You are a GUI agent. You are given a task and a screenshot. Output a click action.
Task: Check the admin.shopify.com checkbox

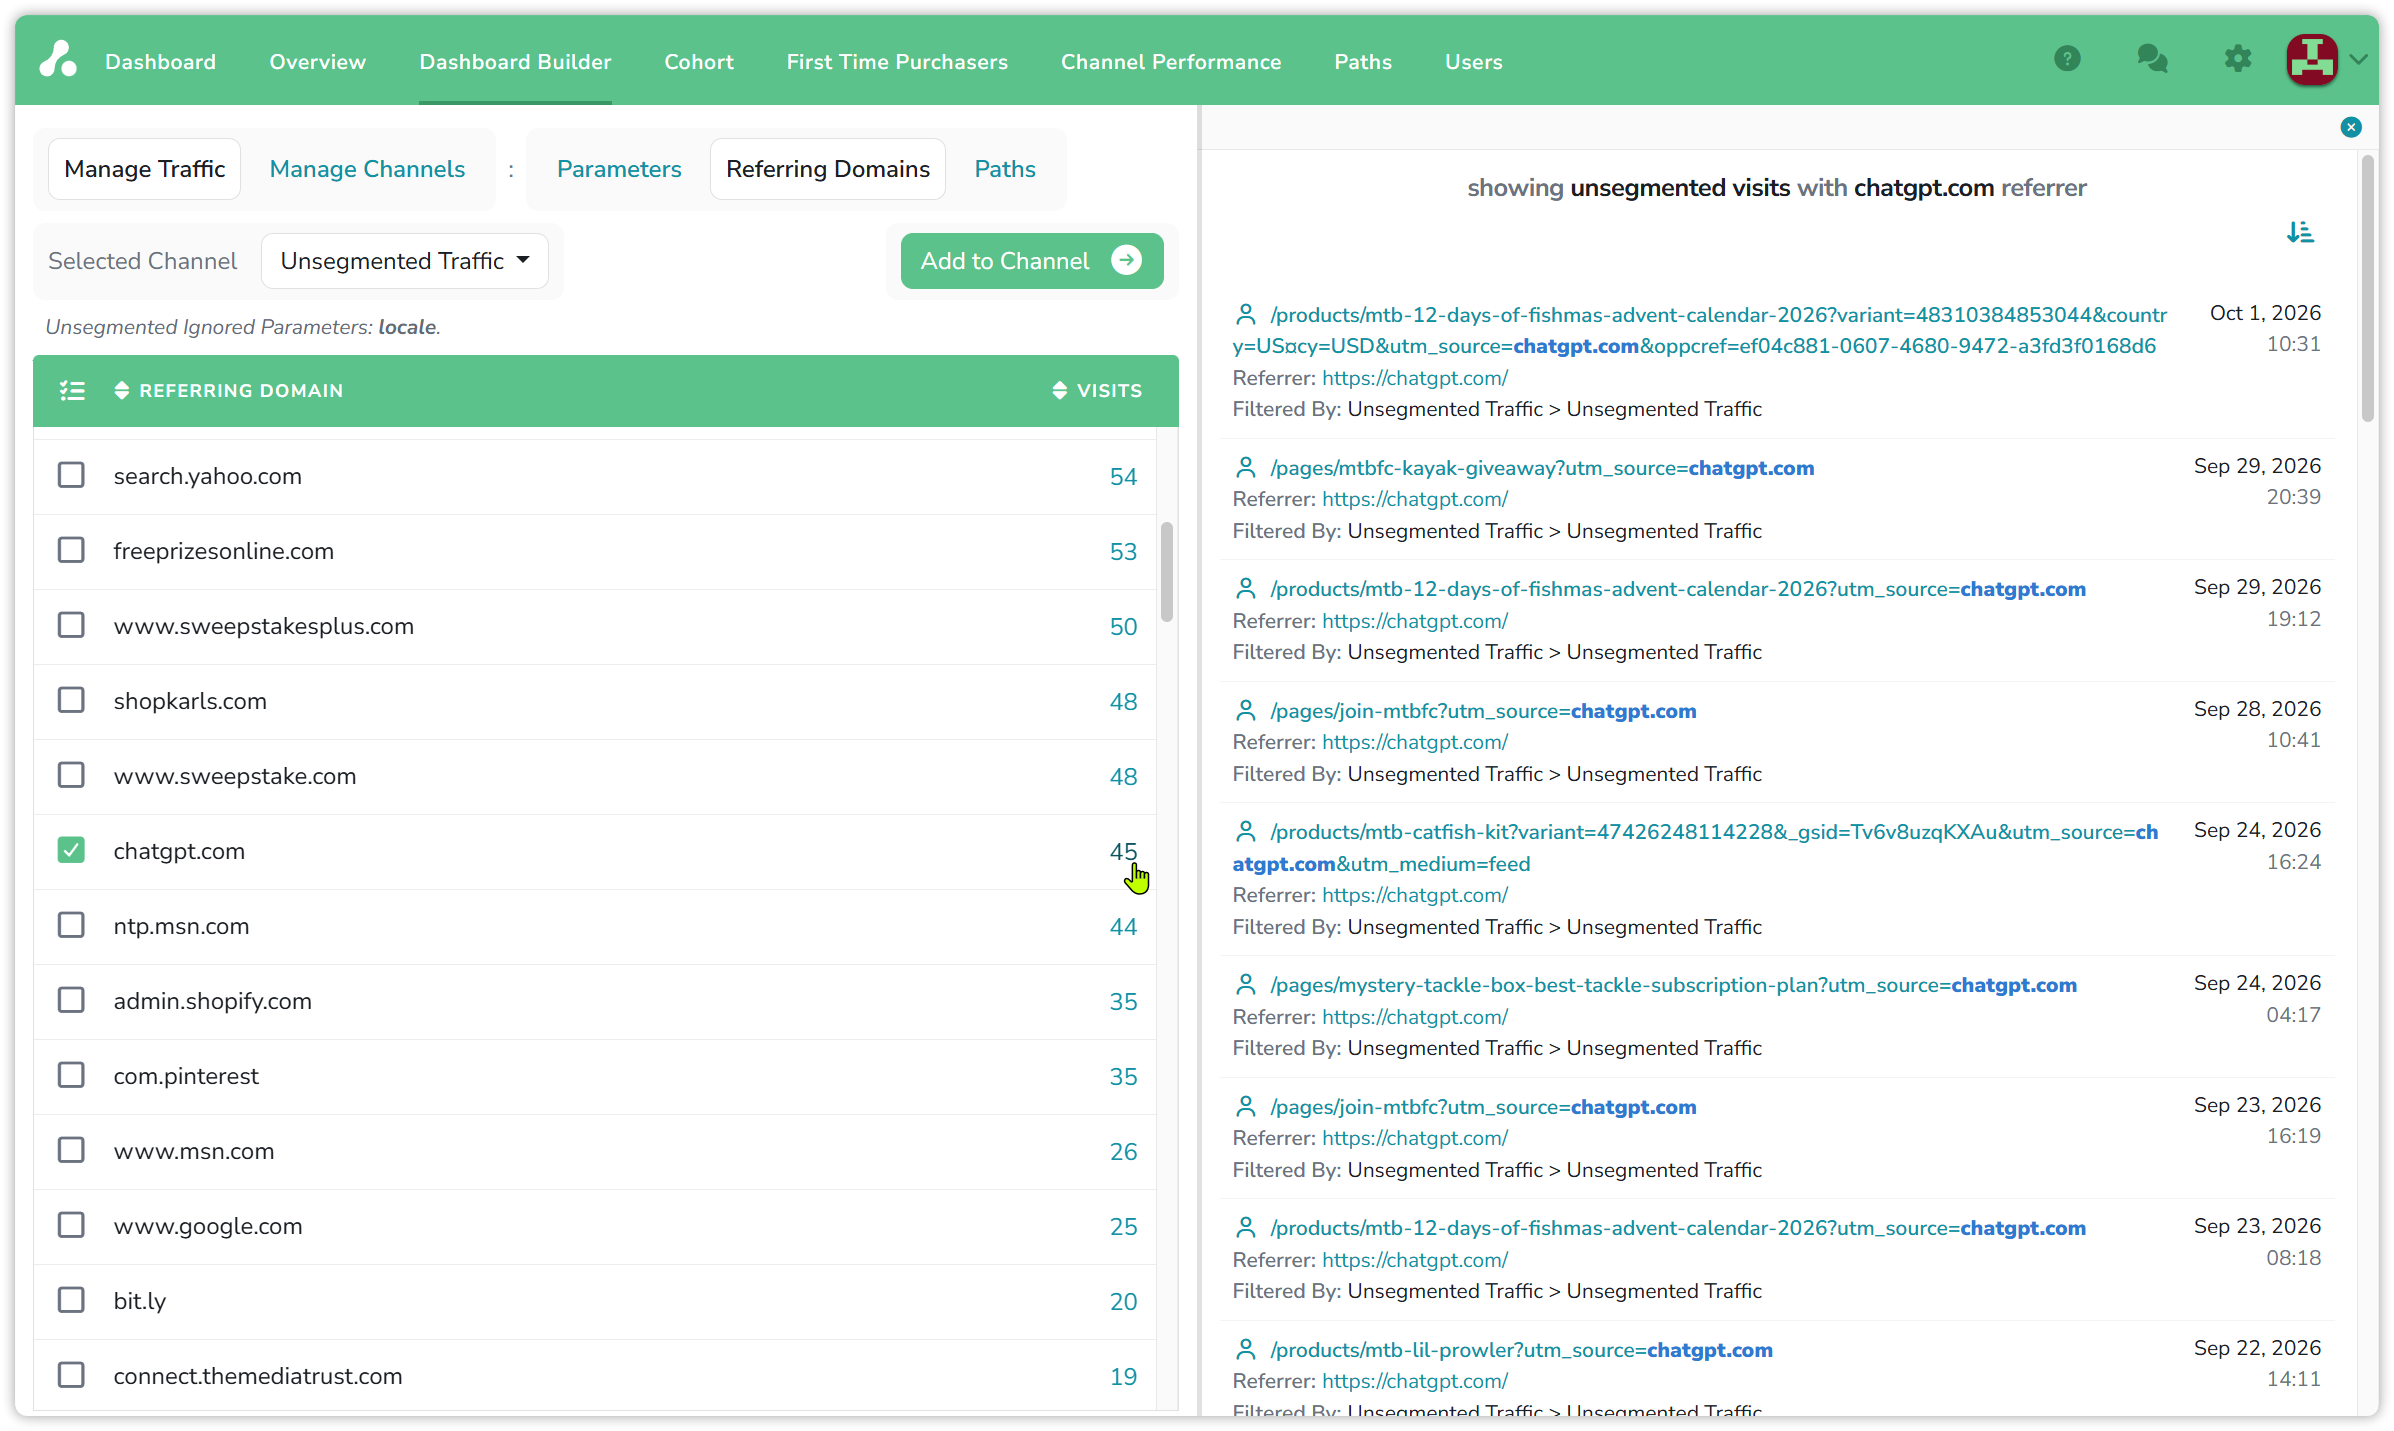[x=71, y=1000]
